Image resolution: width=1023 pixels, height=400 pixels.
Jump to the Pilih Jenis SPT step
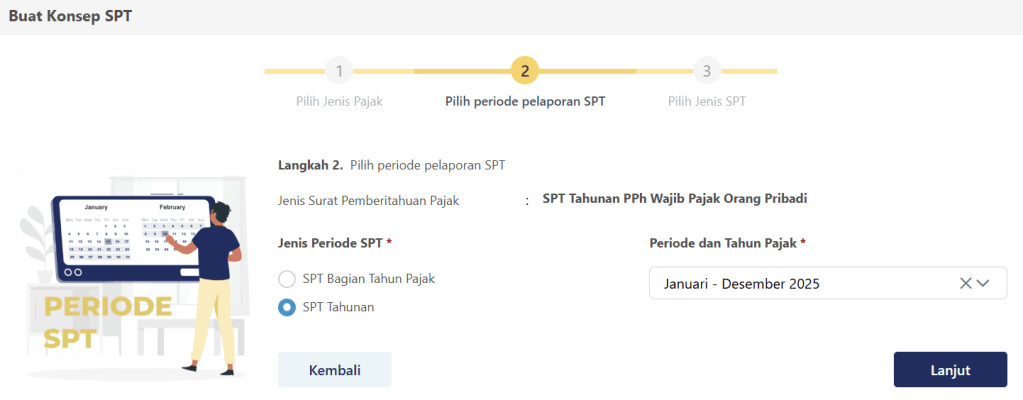click(x=707, y=101)
